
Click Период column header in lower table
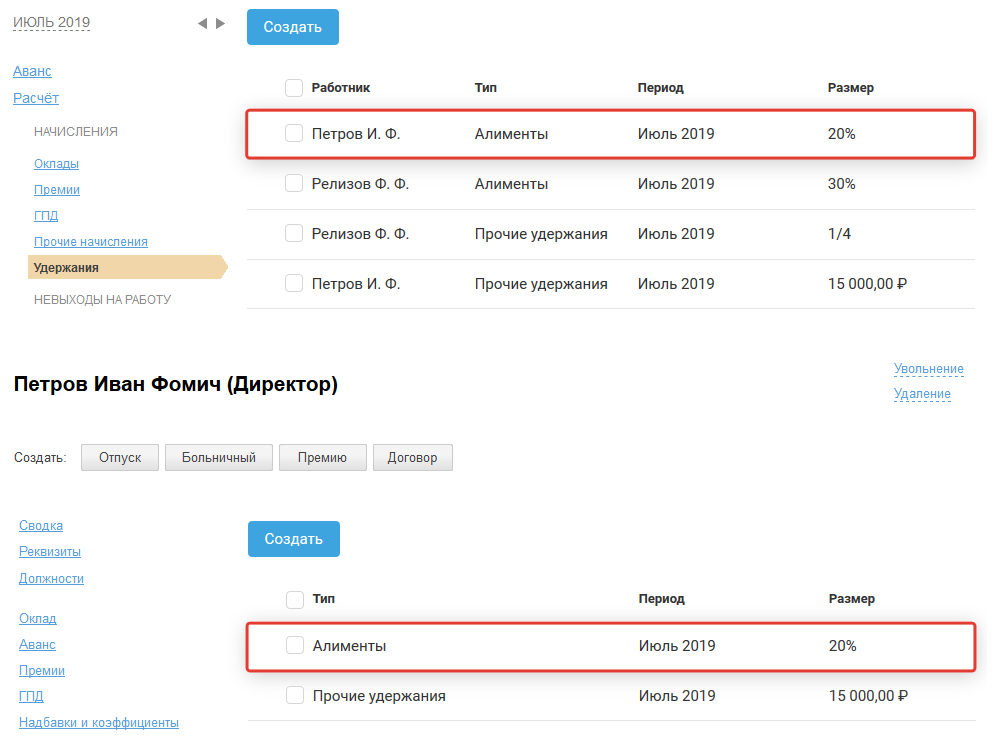662,599
